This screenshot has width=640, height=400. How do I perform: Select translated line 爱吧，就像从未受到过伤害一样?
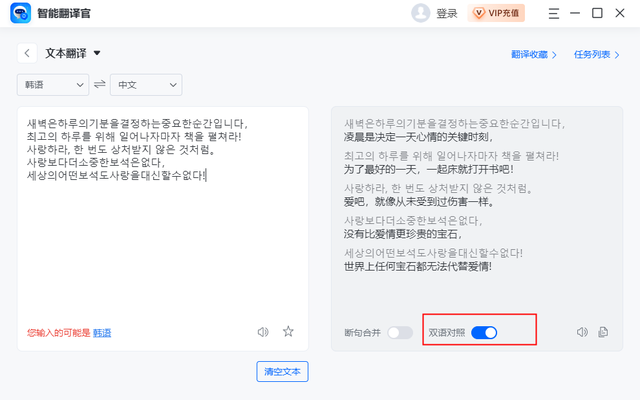pos(419,202)
